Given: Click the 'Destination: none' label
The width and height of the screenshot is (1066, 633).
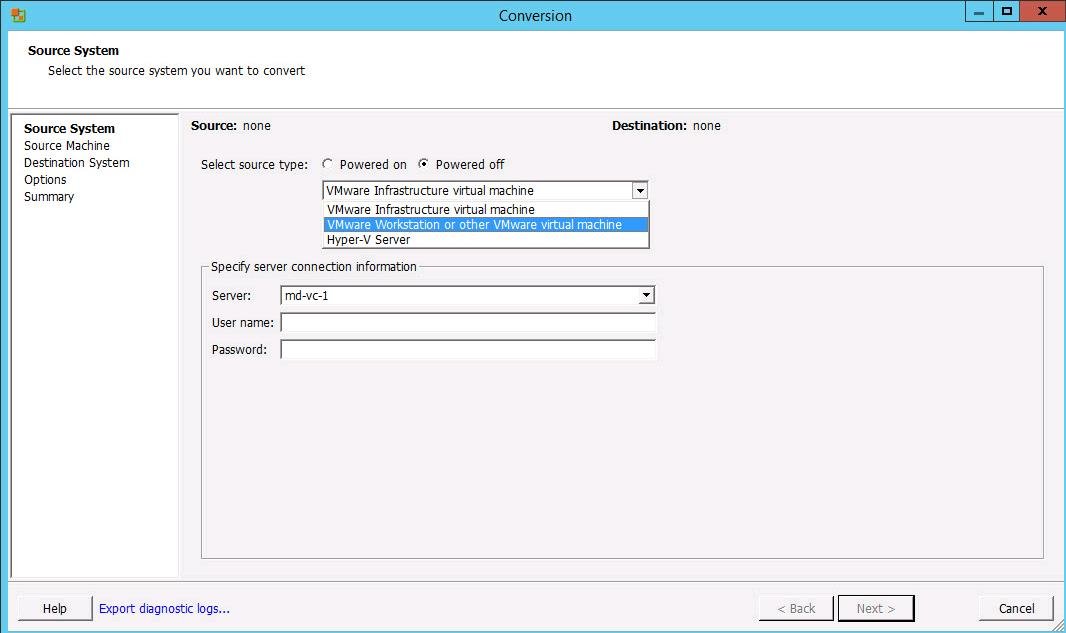Looking at the screenshot, I should [x=666, y=126].
